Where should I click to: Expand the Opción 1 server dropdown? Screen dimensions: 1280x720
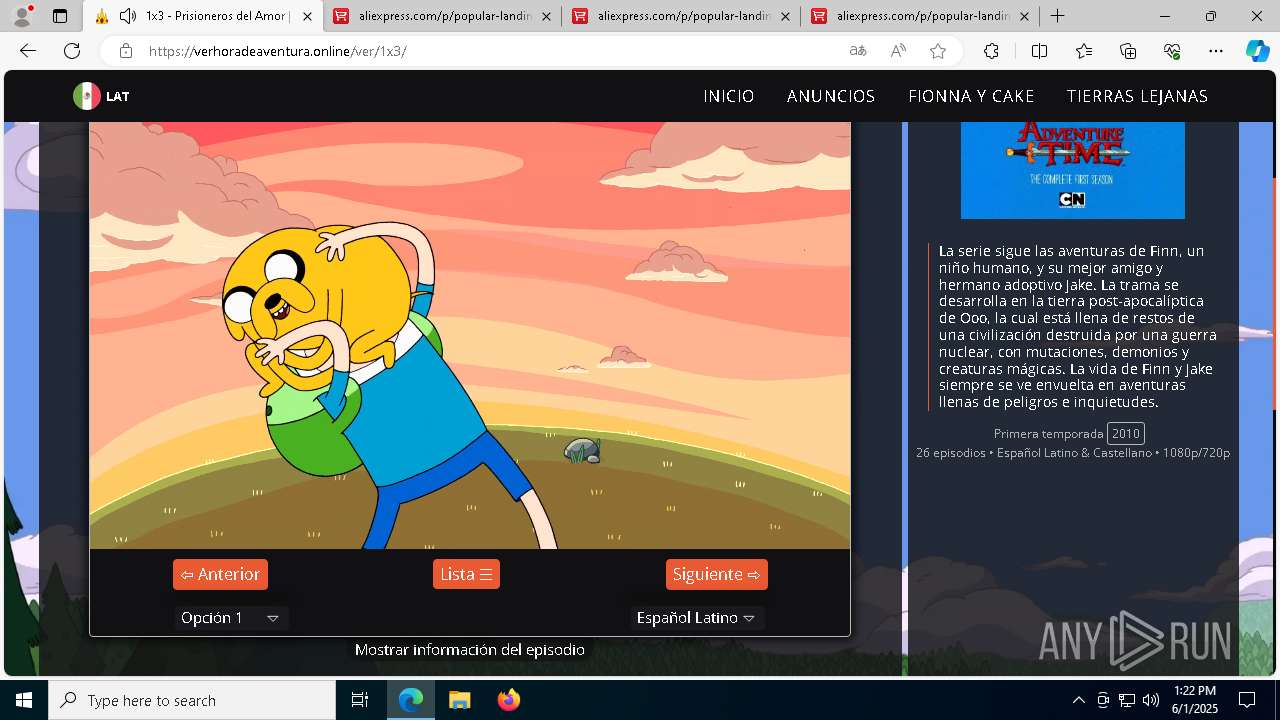[231, 618]
